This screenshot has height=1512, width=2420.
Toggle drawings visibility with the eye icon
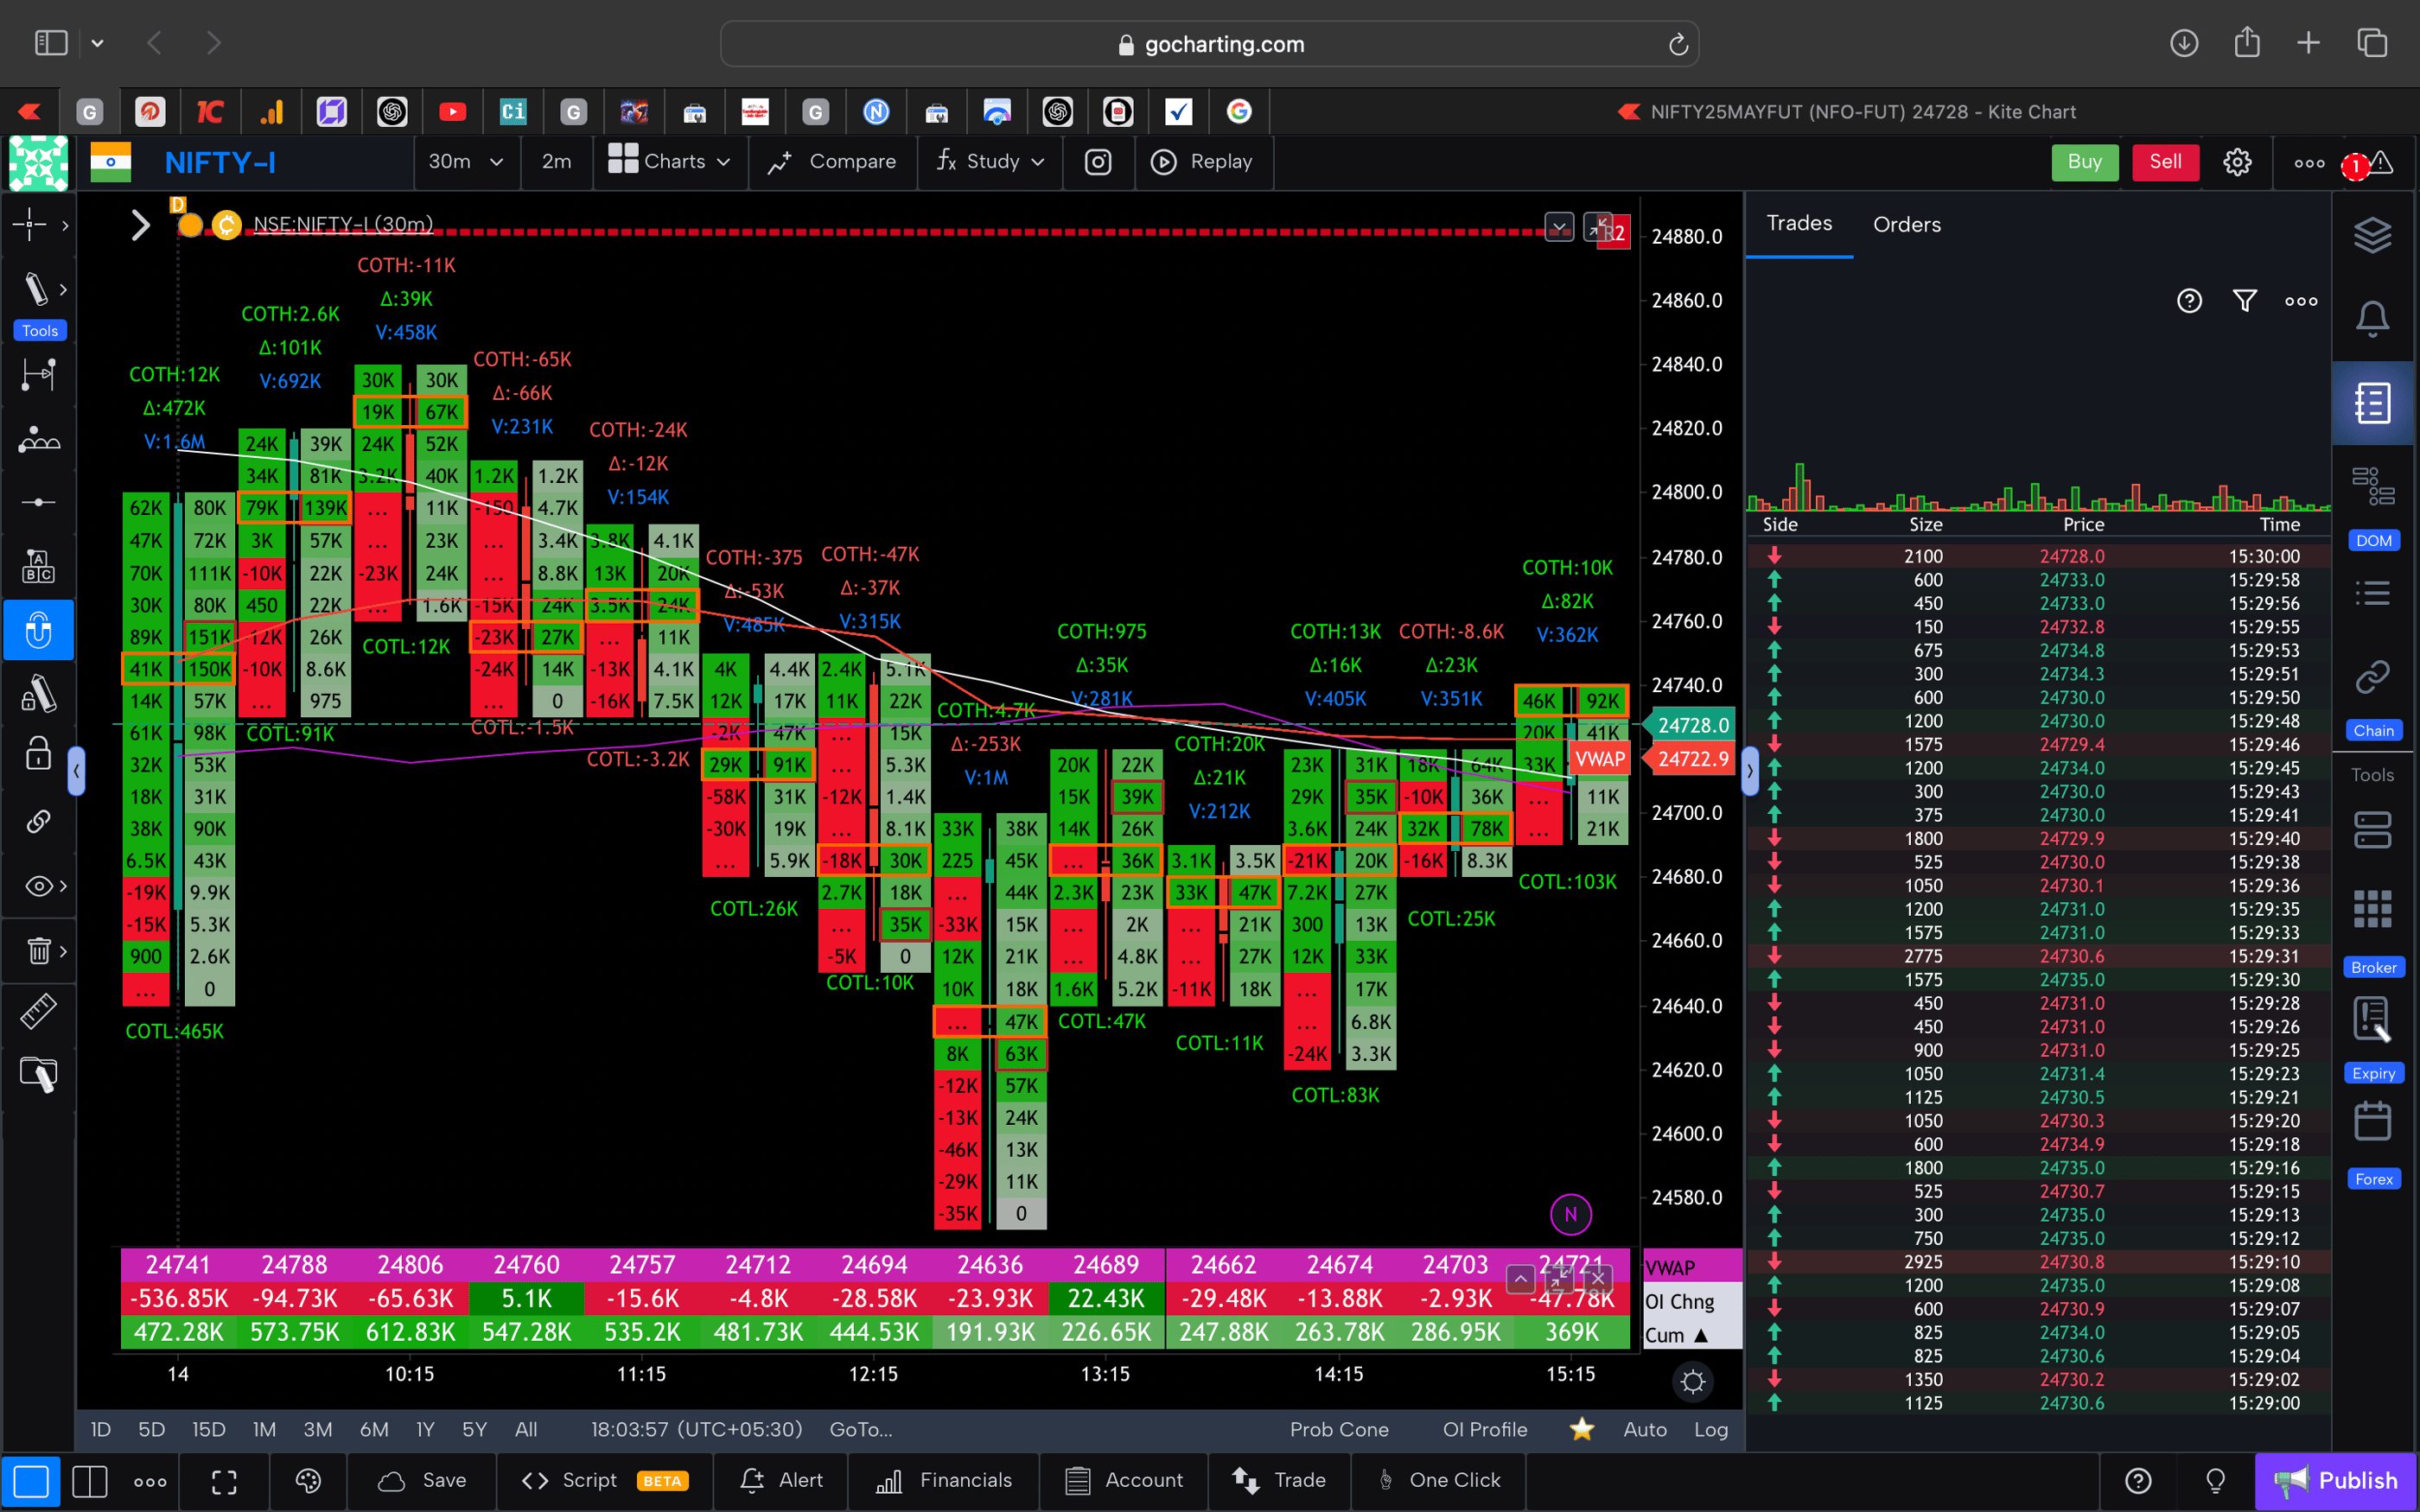[38, 886]
